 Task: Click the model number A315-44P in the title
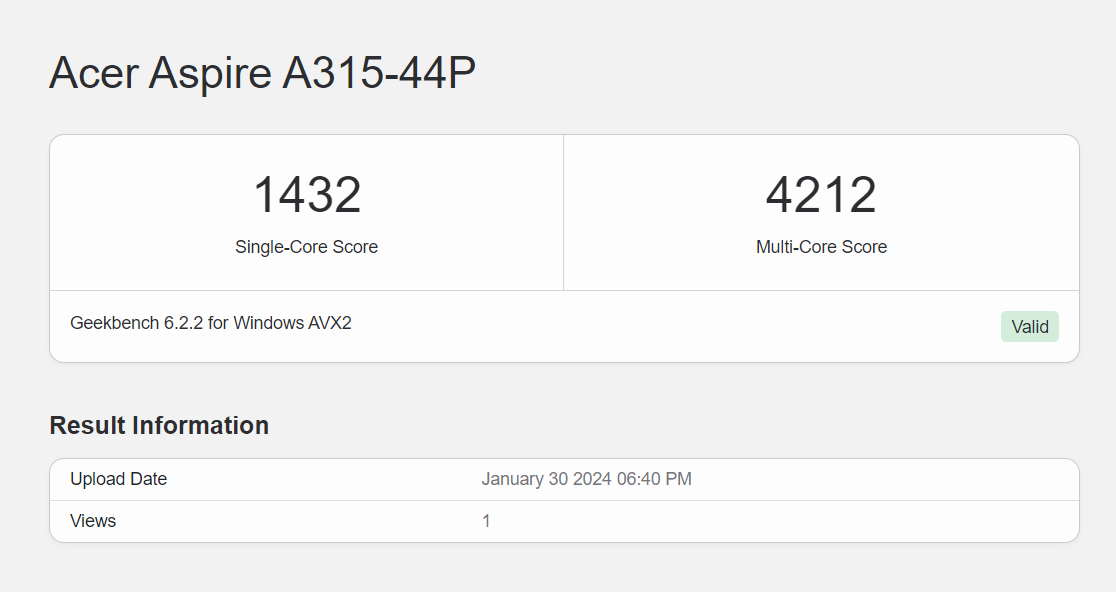click(379, 73)
